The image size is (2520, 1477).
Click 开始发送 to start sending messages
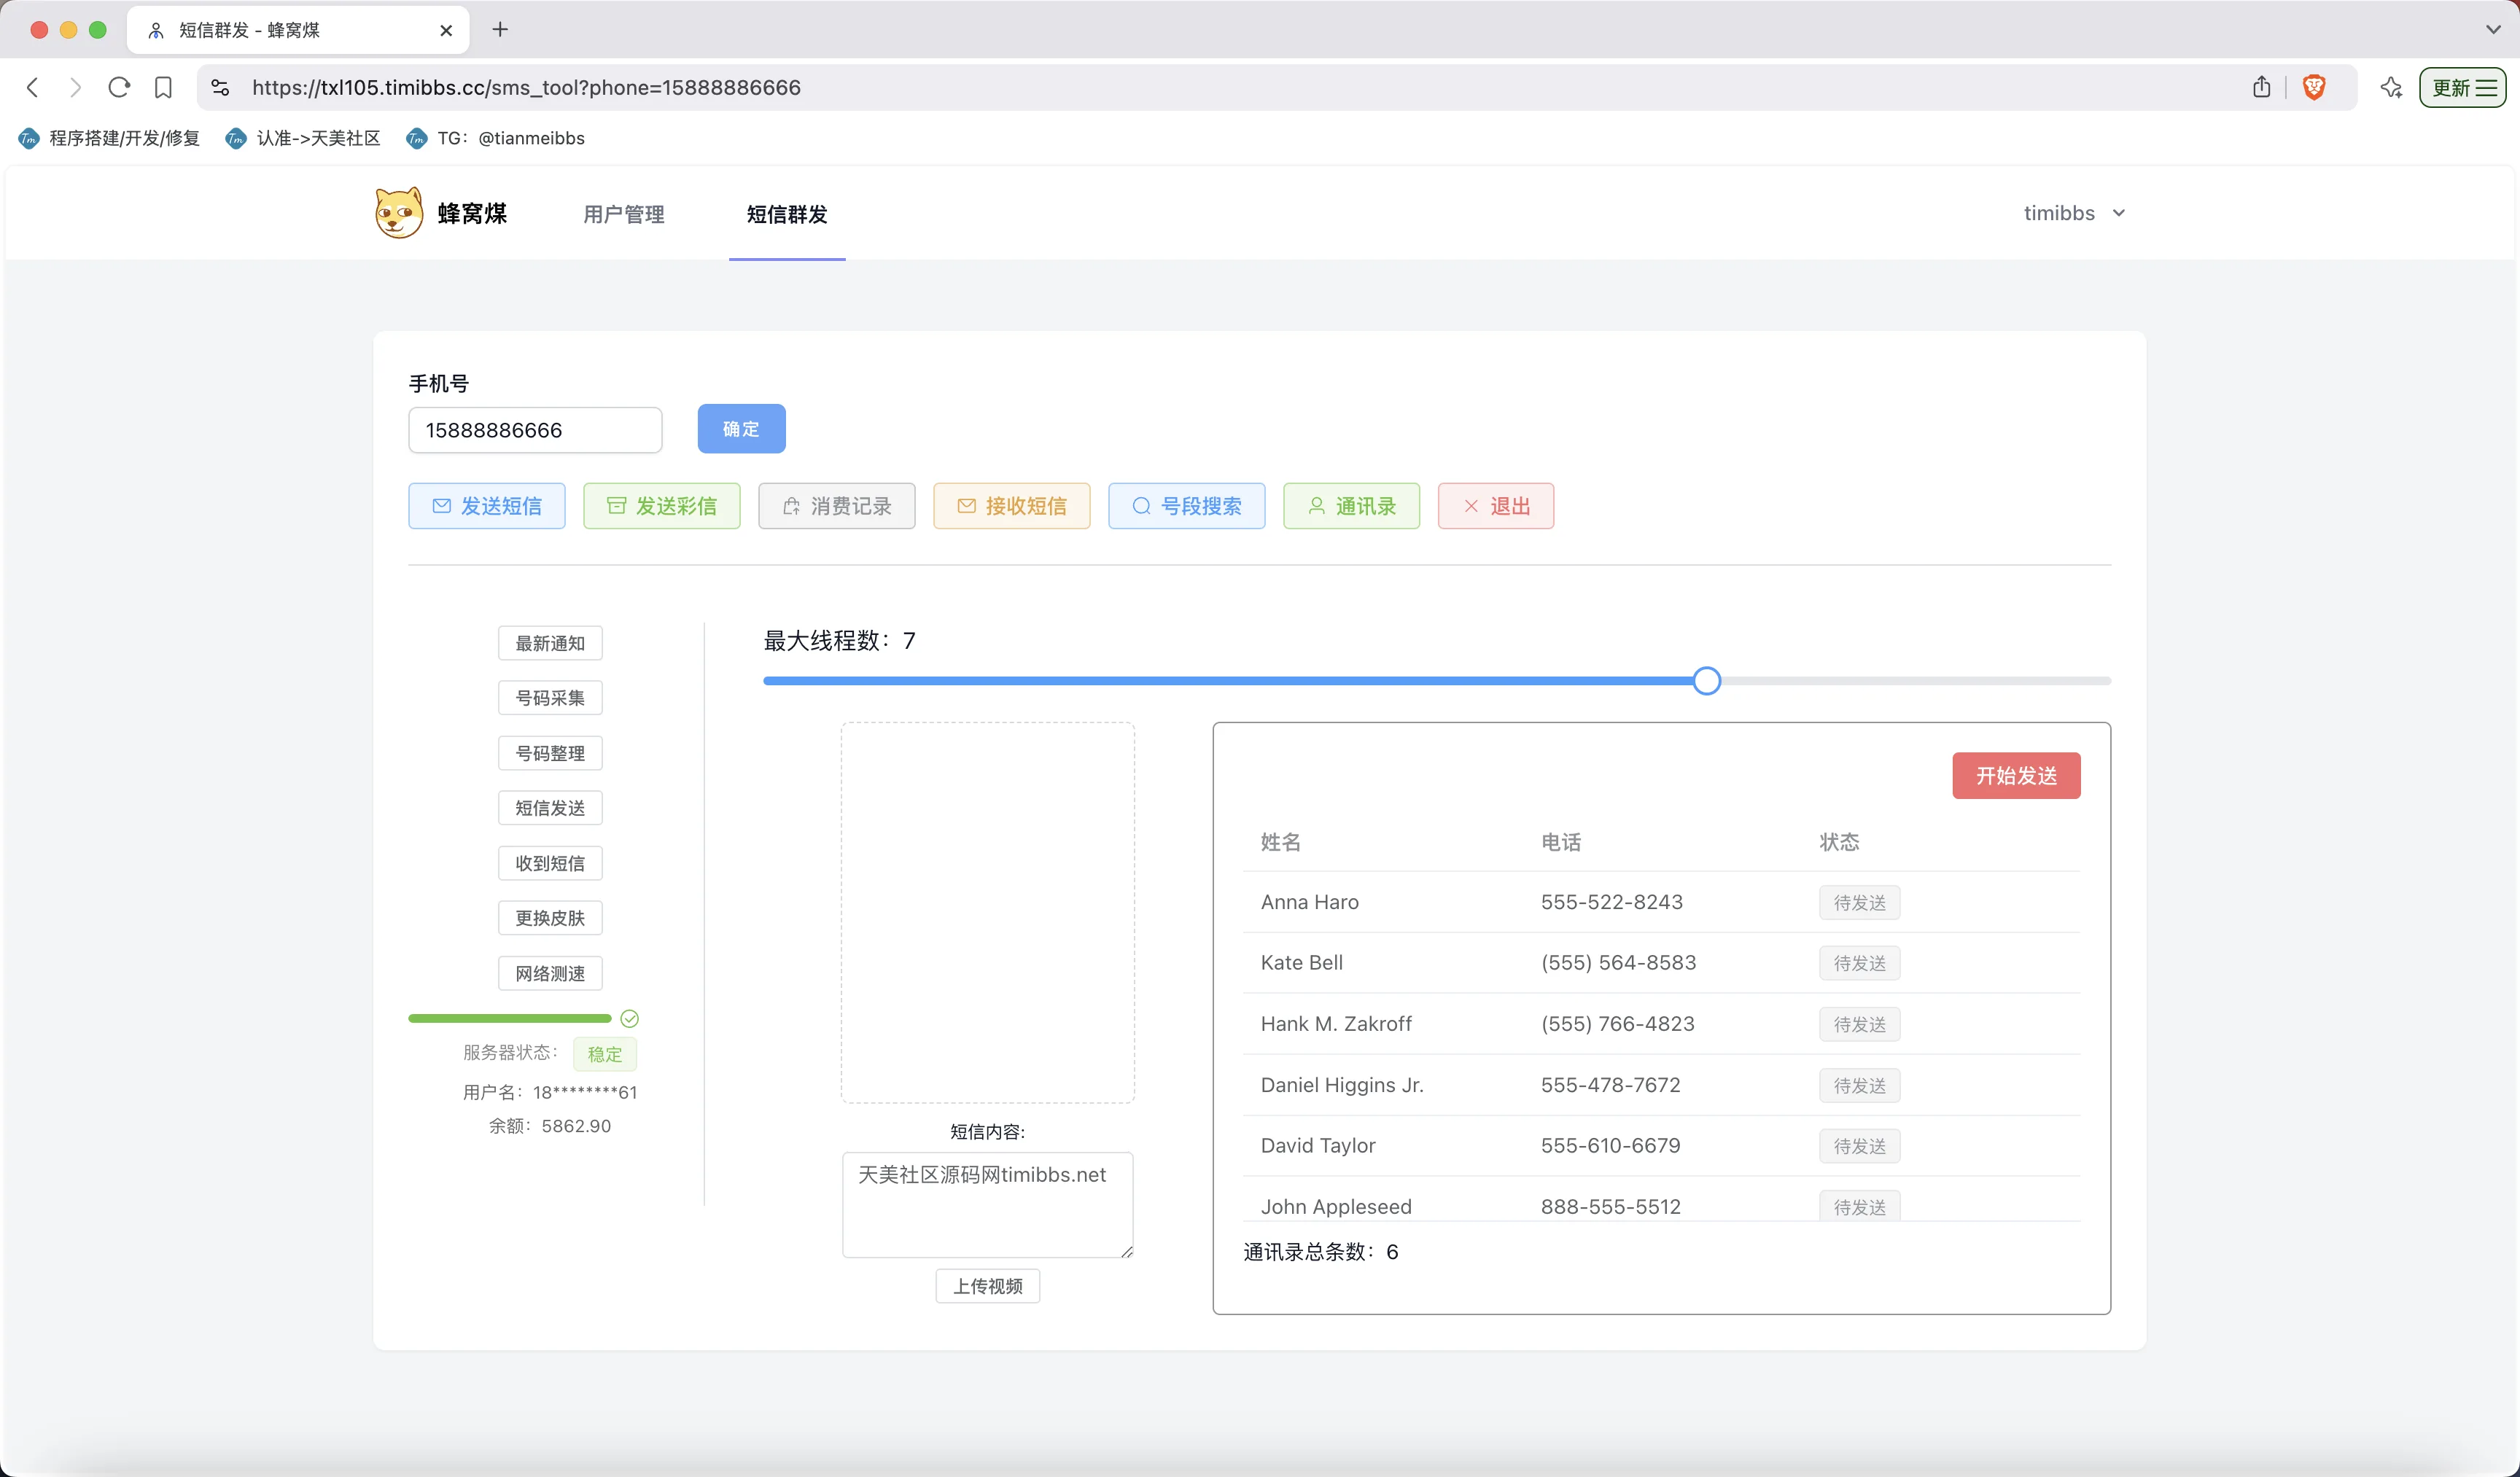point(2016,775)
